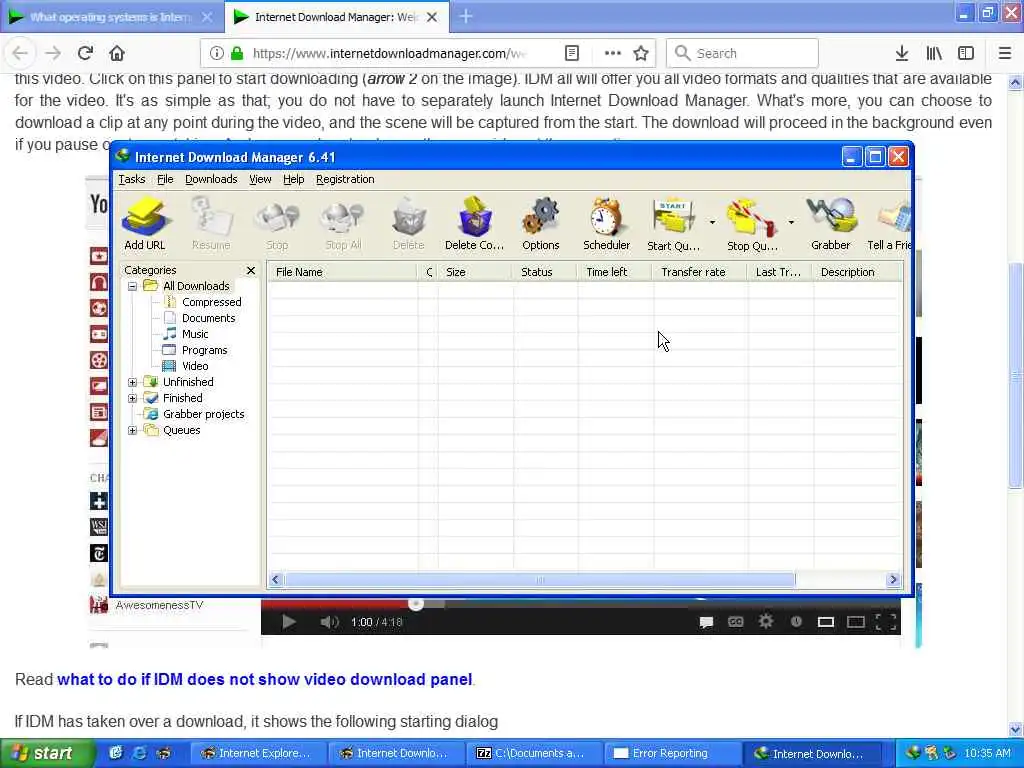This screenshot has width=1024, height=768.
Task: Click the Start Queue toolbar icon
Action: [x=673, y=224]
